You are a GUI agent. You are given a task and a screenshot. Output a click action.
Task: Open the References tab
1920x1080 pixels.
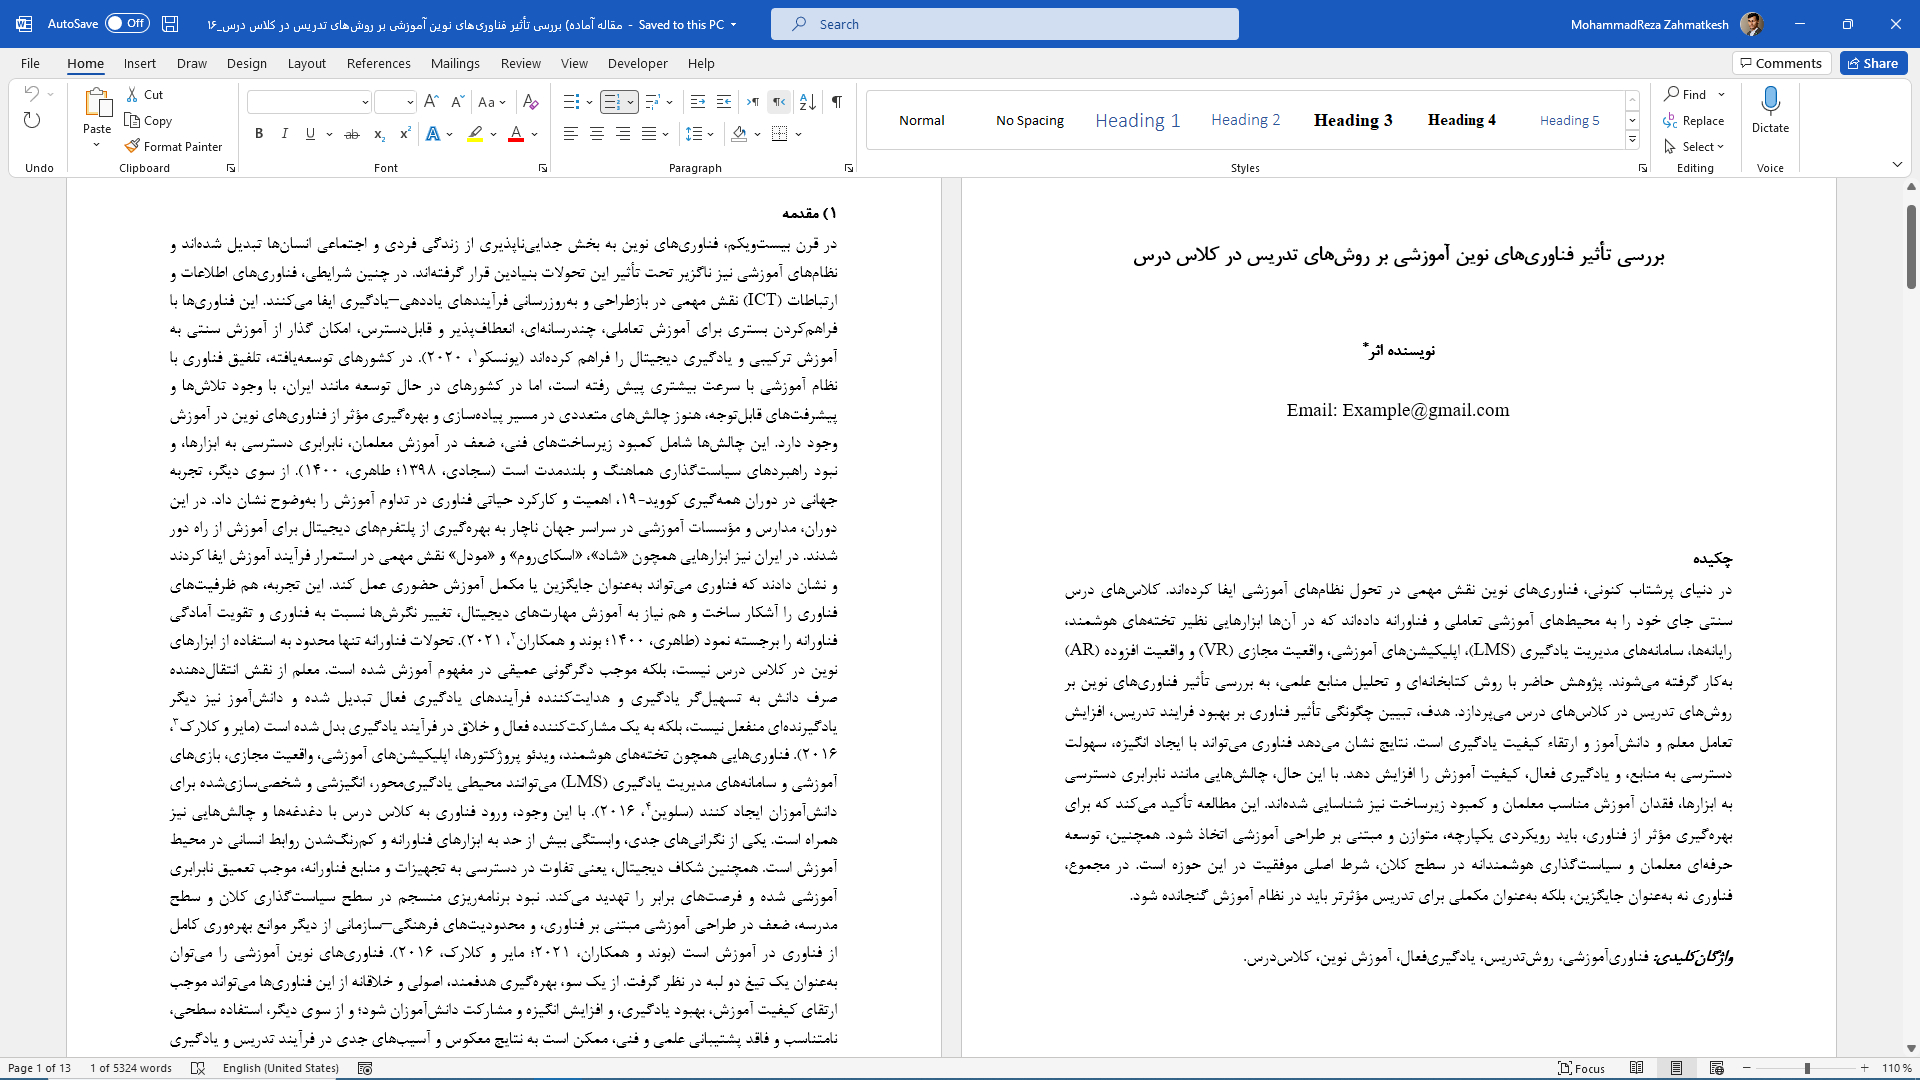click(x=378, y=63)
